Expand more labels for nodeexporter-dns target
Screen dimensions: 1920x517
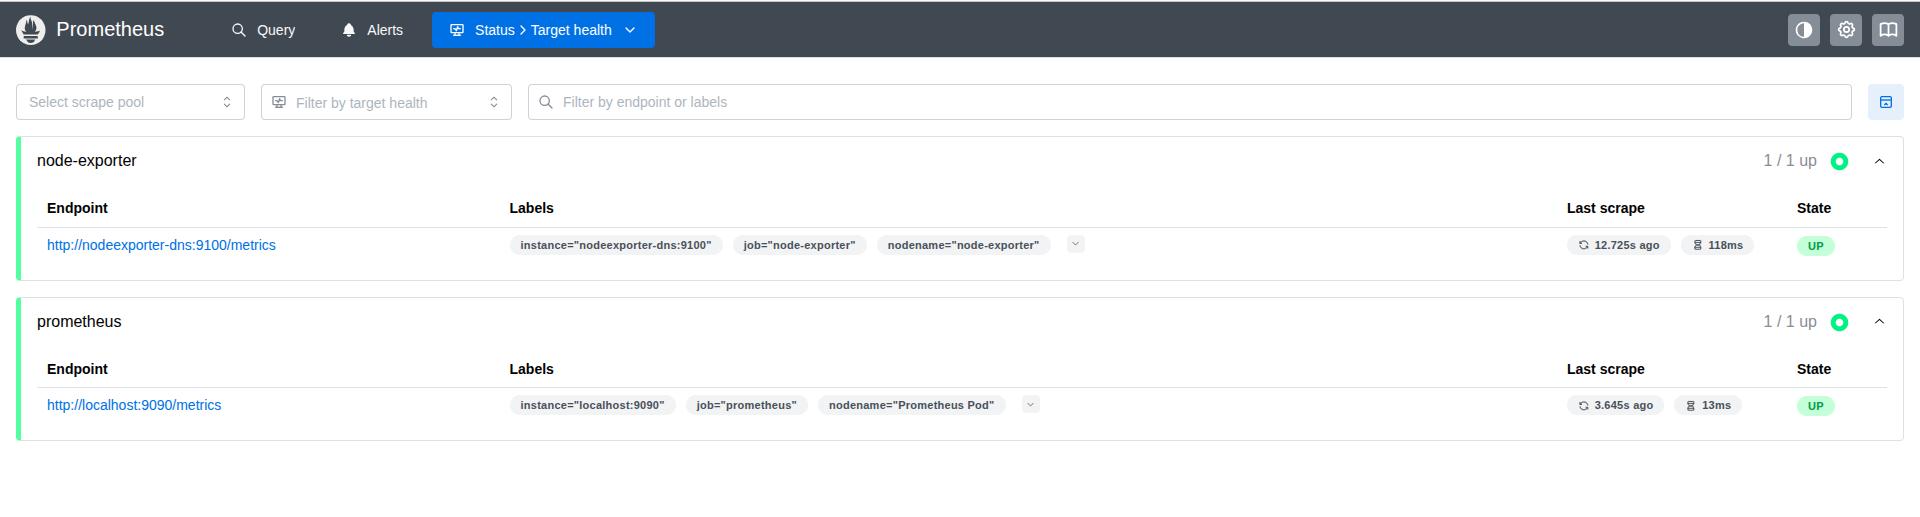[x=1075, y=244]
